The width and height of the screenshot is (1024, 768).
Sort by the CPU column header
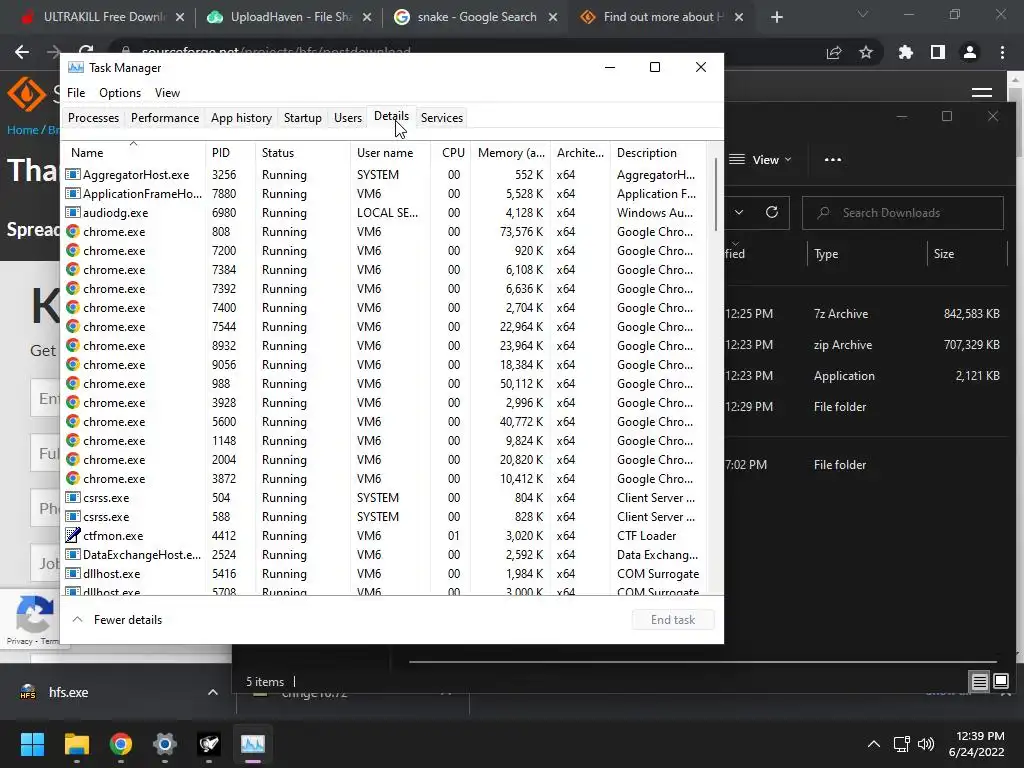[453, 152]
